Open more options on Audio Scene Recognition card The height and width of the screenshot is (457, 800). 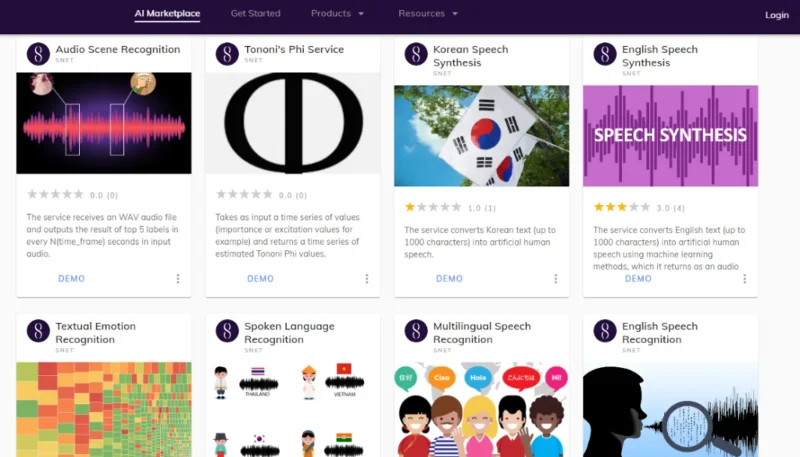(x=178, y=278)
